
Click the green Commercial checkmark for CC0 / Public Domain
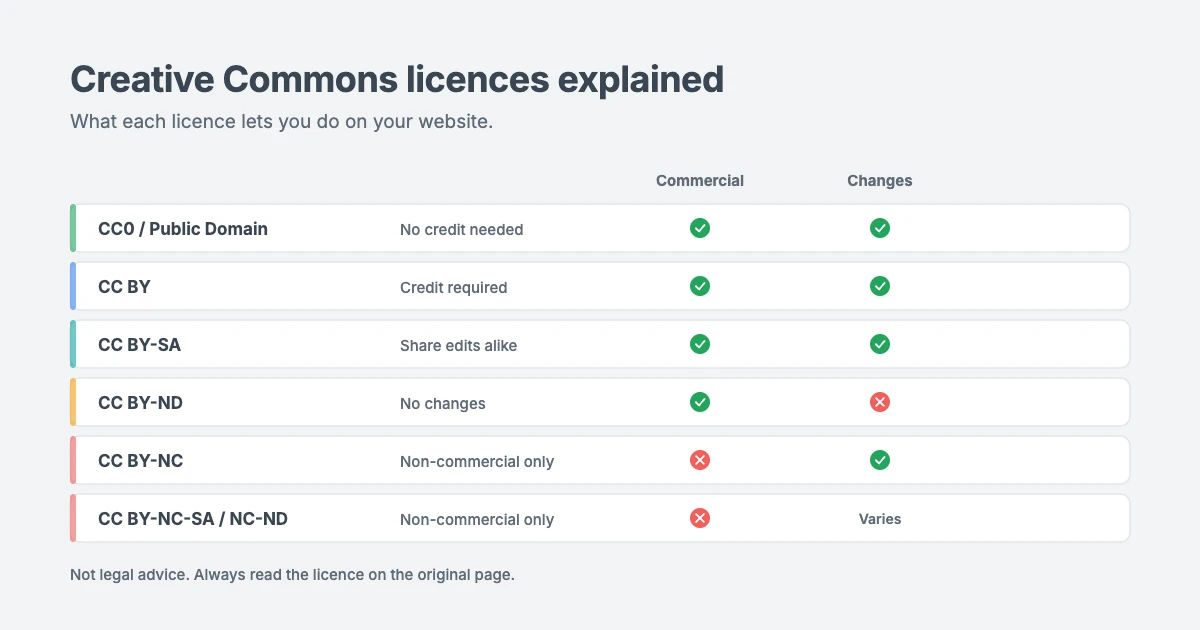700,228
